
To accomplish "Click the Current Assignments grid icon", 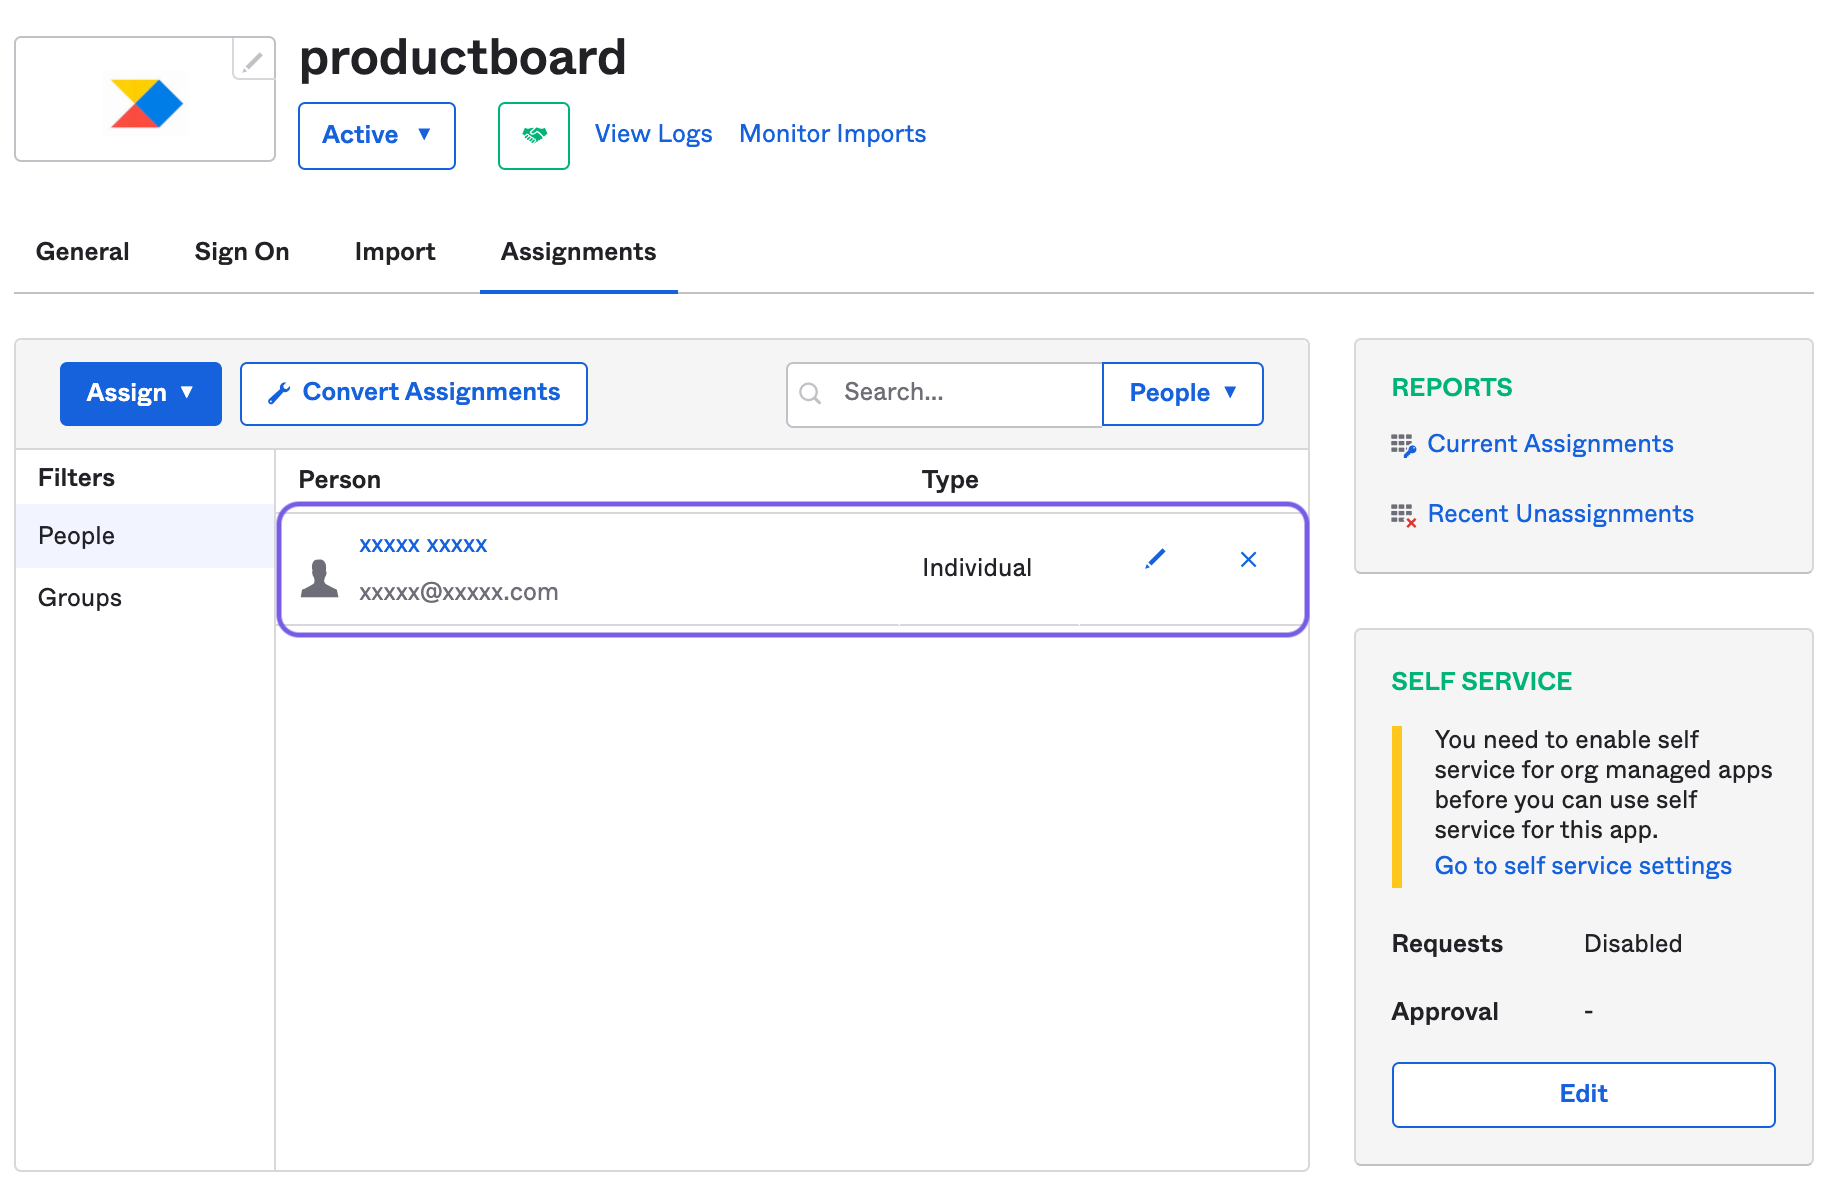I will pyautogui.click(x=1403, y=445).
